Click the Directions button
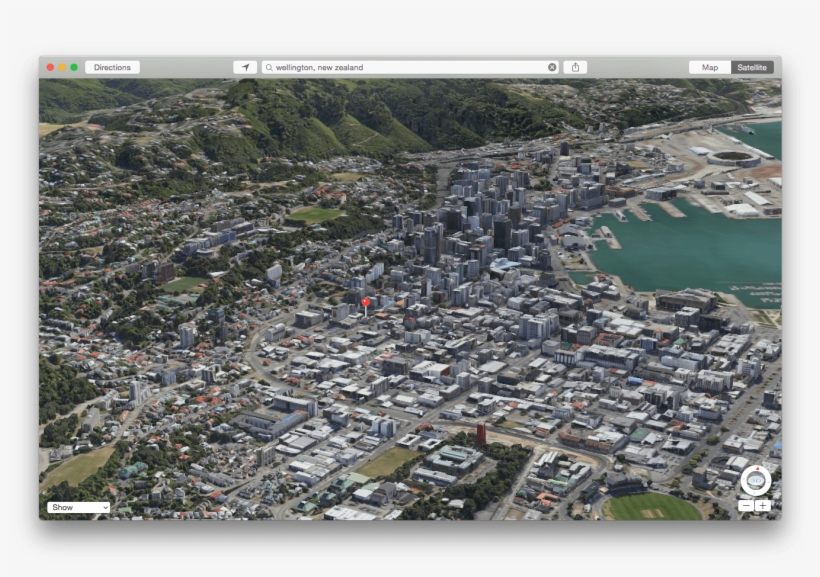 tap(113, 67)
